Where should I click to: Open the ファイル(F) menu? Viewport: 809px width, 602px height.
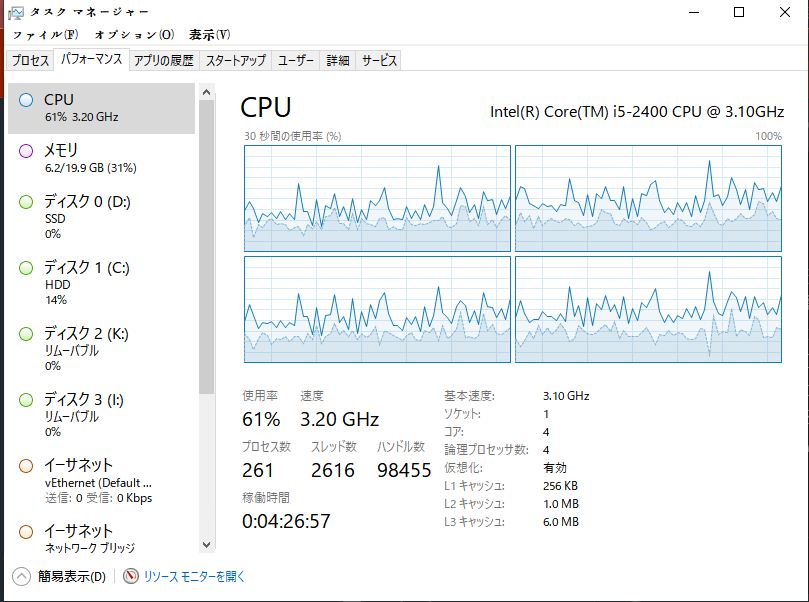(x=45, y=35)
